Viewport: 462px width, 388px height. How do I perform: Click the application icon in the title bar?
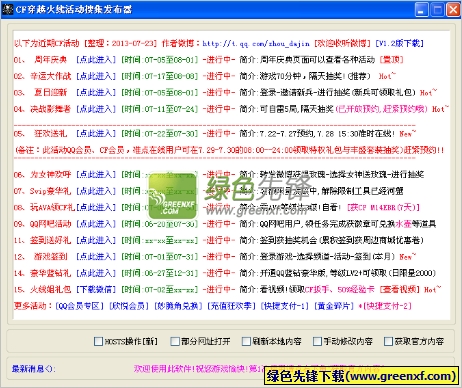7,9
